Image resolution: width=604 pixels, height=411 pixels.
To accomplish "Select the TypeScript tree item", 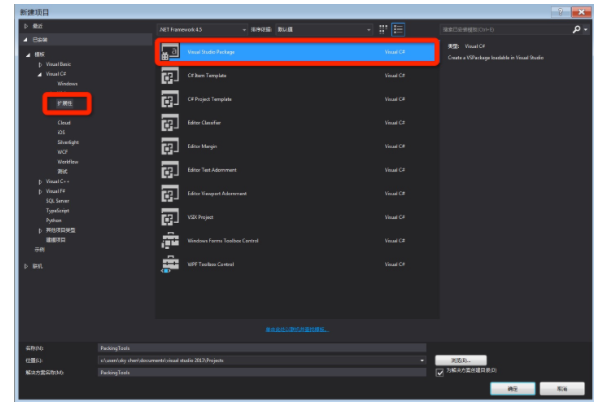I will coord(57,211).
